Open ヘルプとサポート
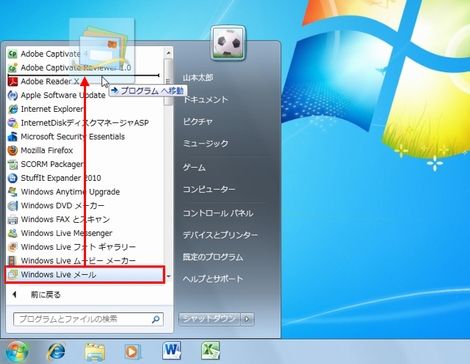The width and height of the screenshot is (470, 364). (213, 279)
